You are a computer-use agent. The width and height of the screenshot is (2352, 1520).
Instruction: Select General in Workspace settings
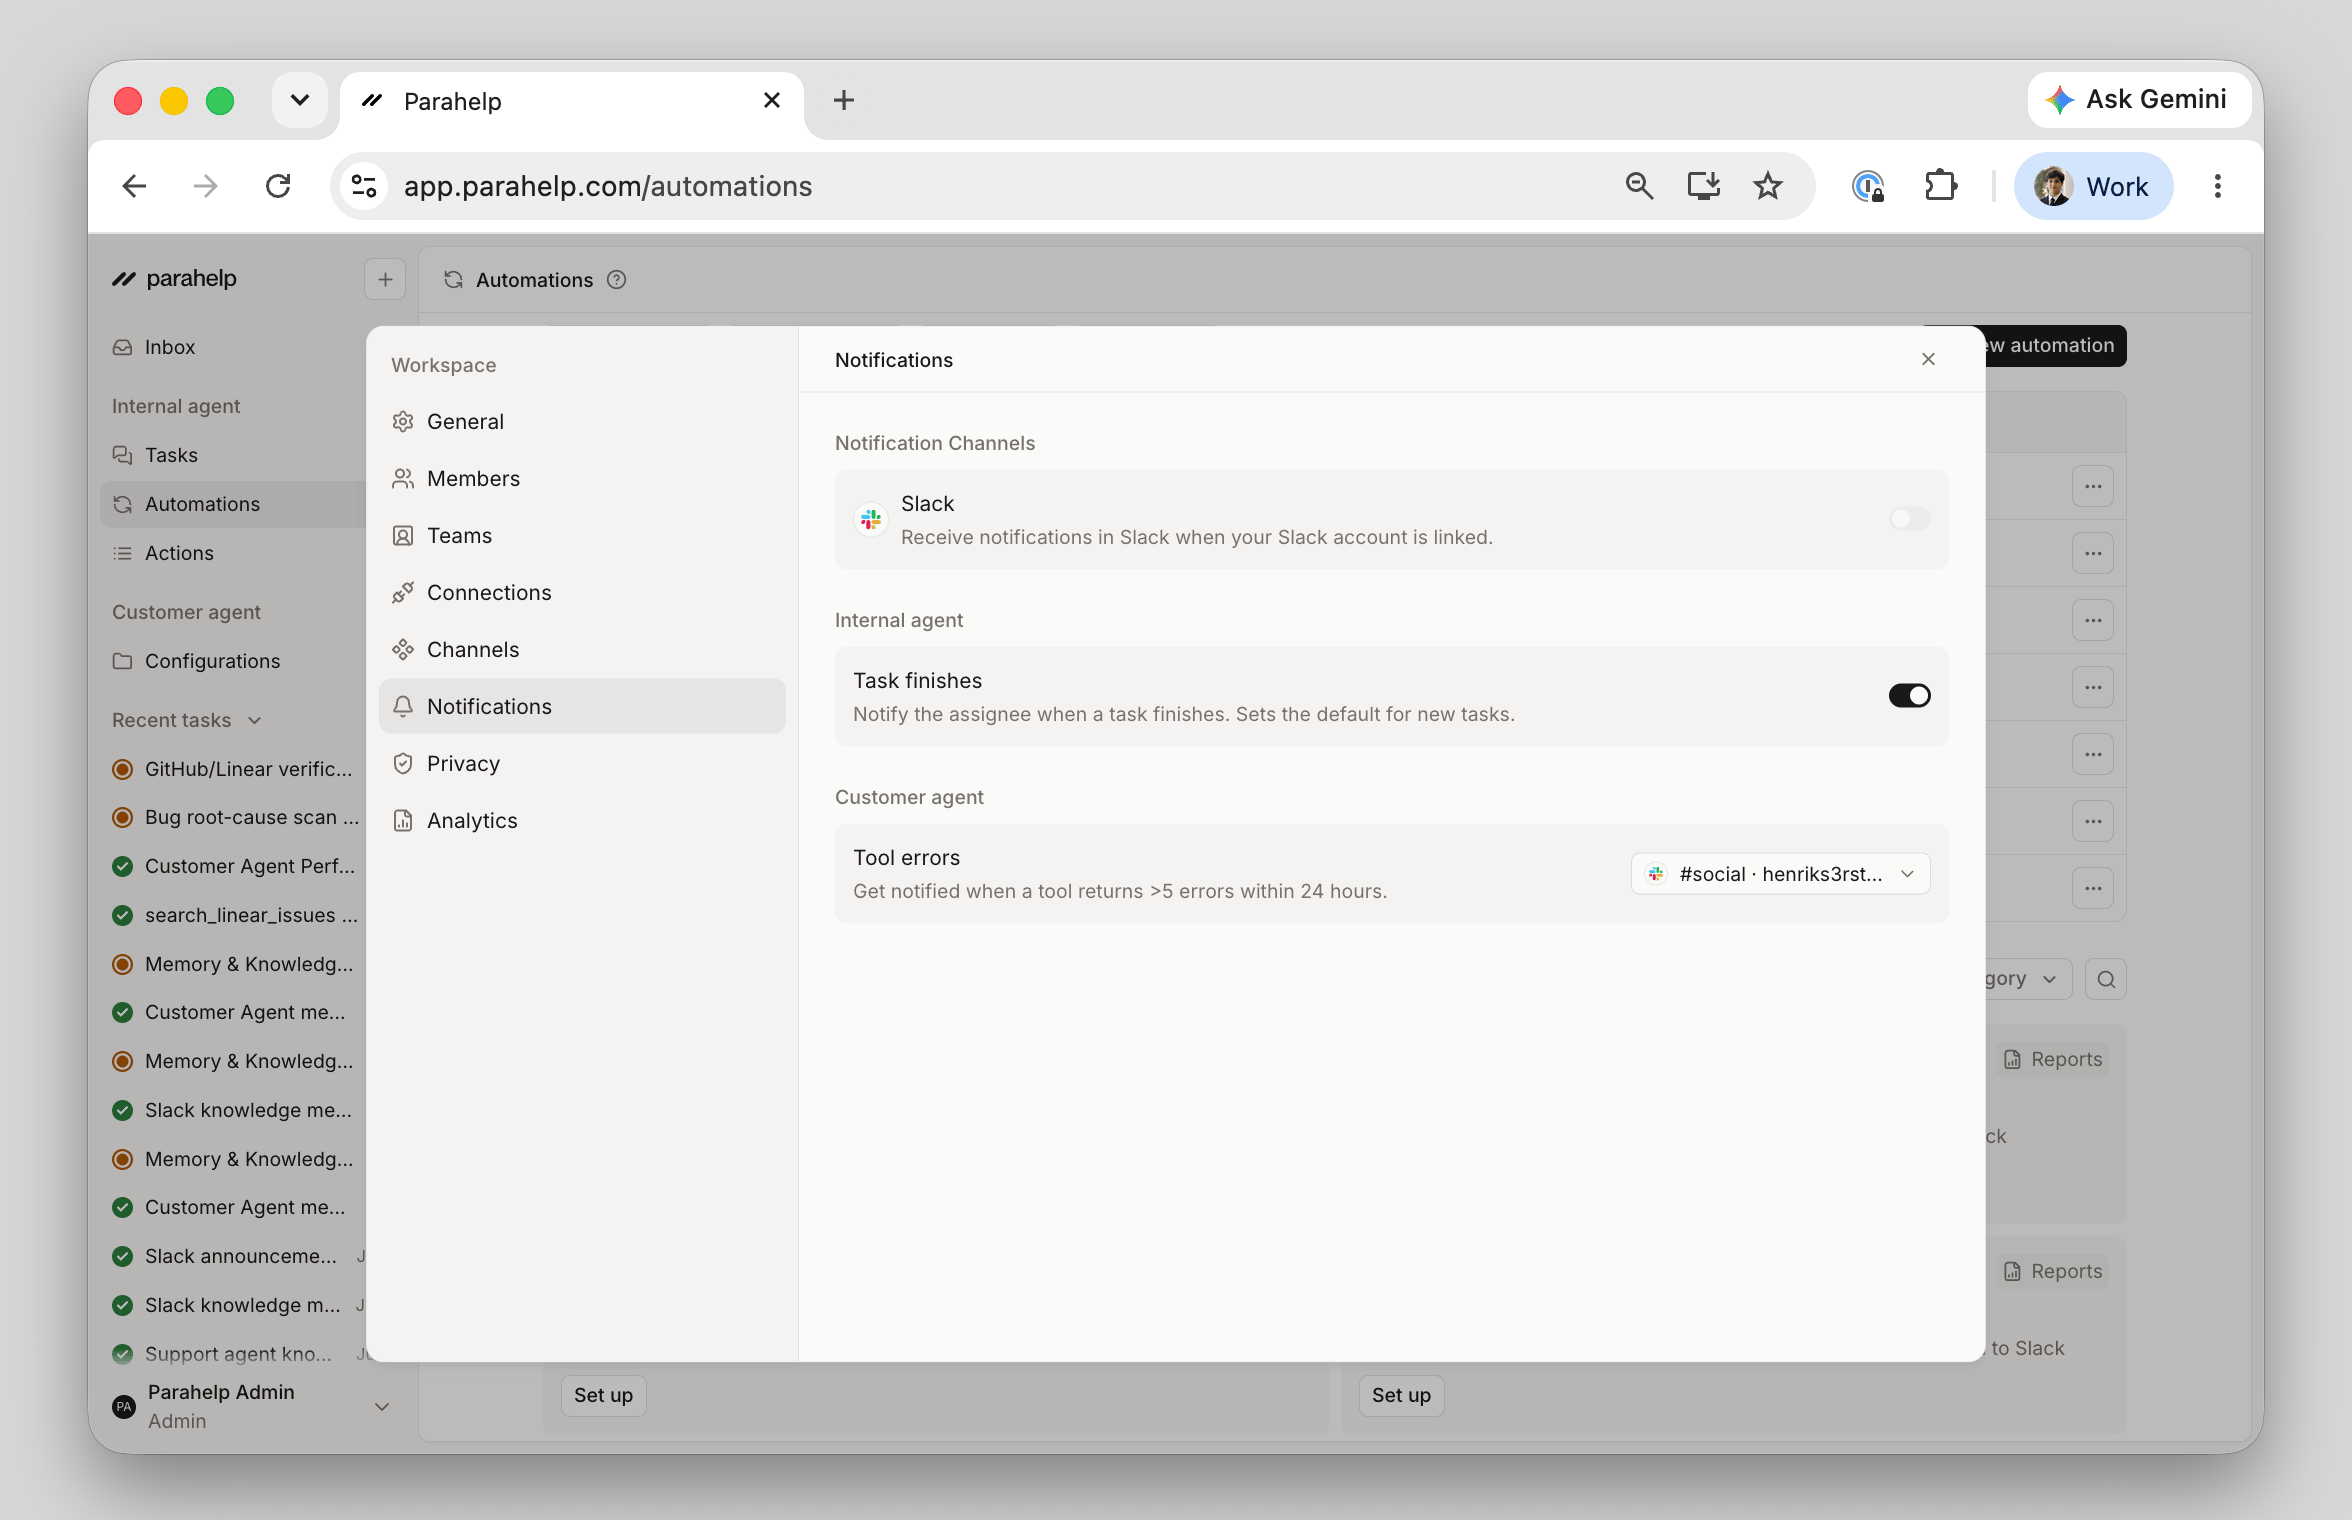[x=582, y=422]
